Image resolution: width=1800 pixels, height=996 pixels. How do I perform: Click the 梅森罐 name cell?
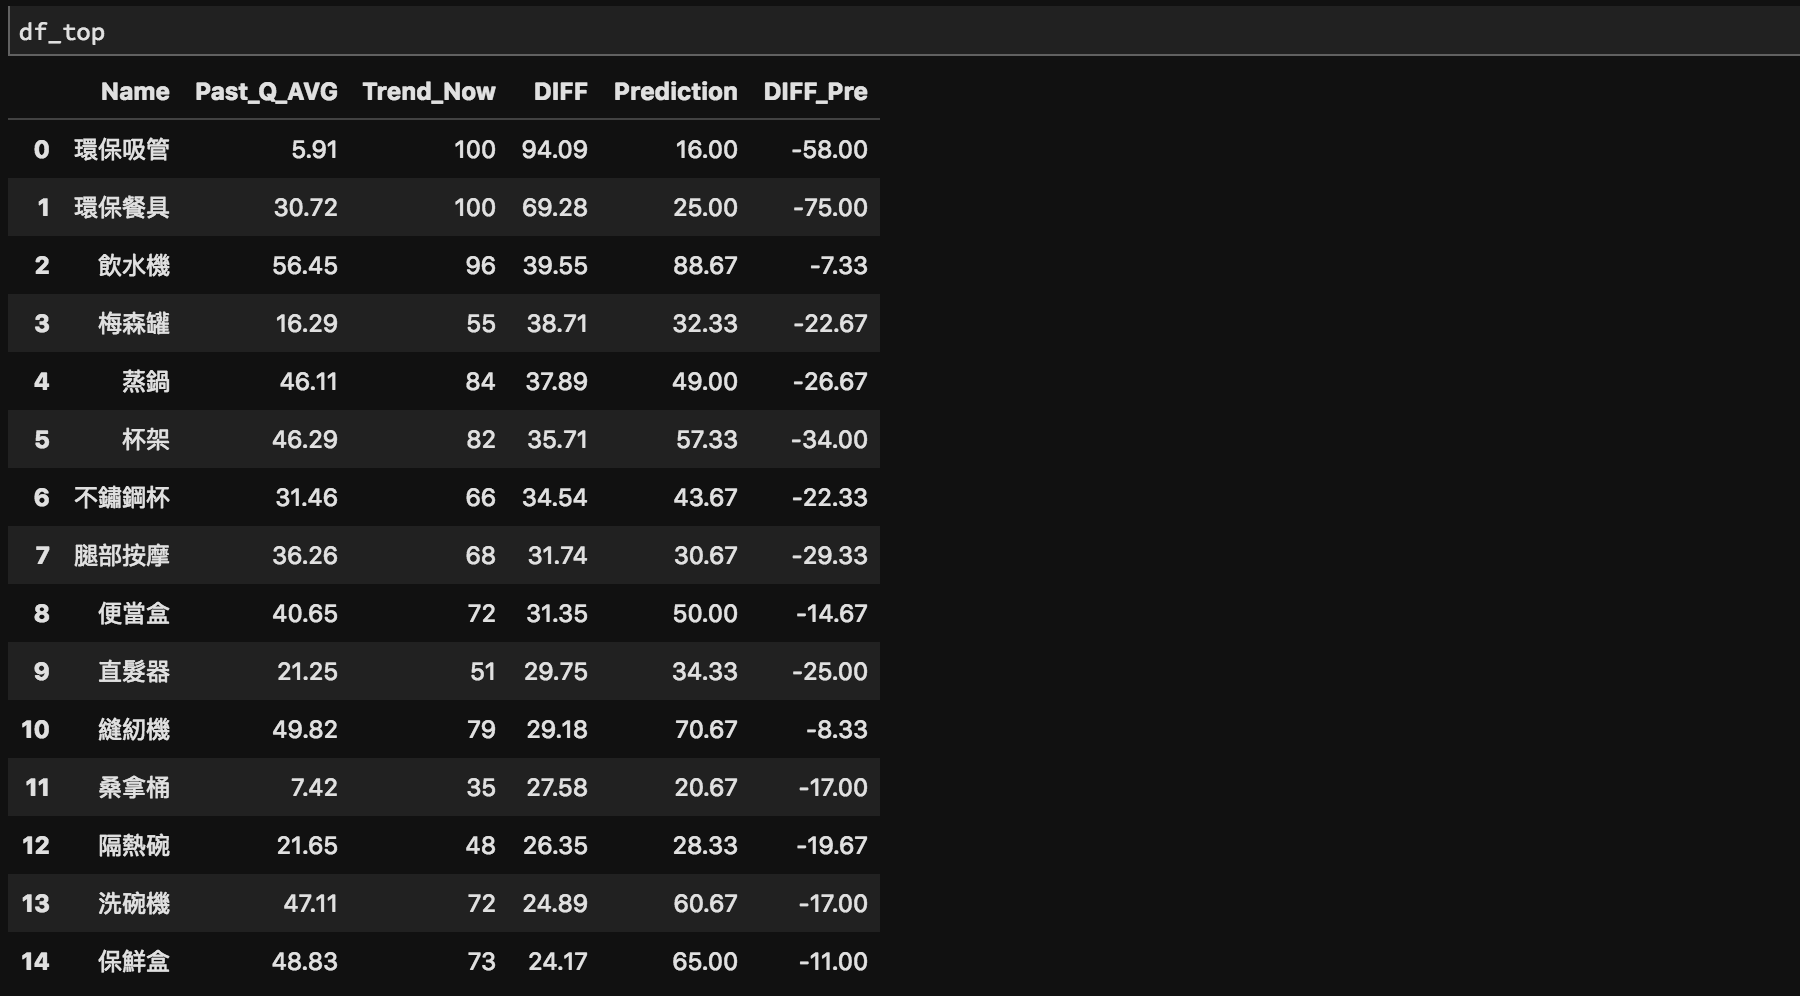pyautogui.click(x=134, y=324)
